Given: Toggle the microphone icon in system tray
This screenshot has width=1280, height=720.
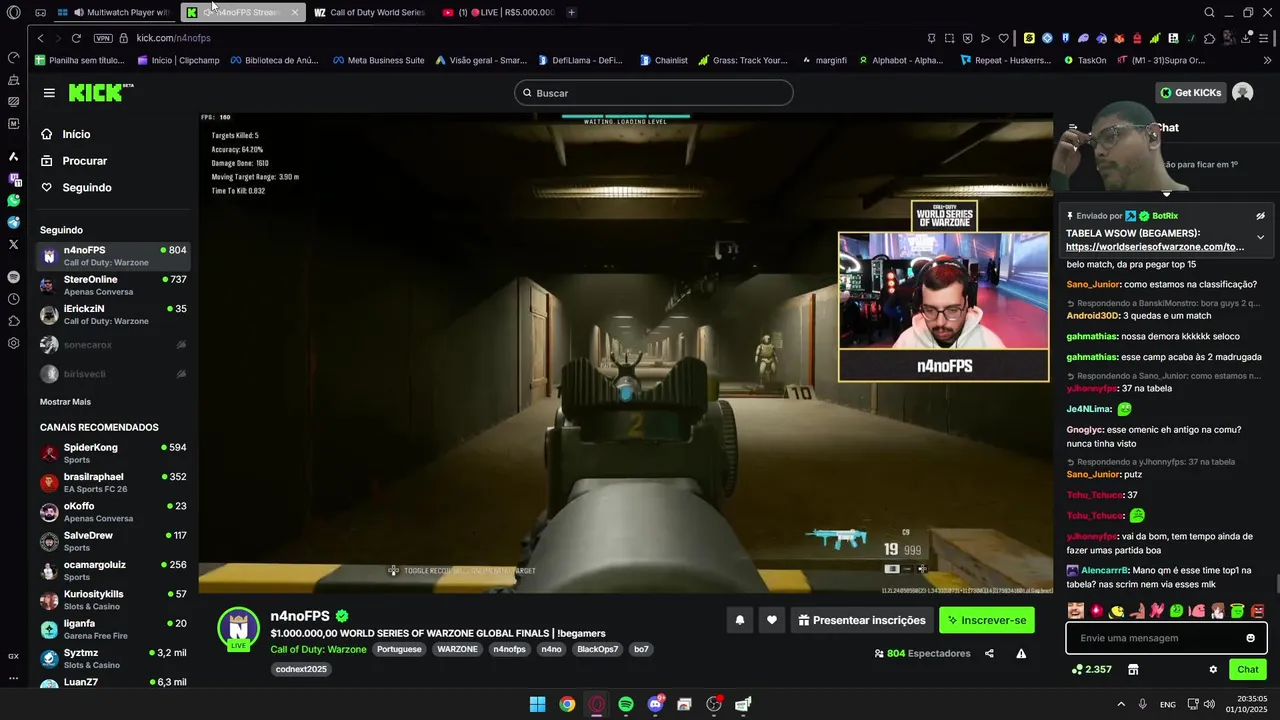Looking at the screenshot, I should click(1142, 704).
